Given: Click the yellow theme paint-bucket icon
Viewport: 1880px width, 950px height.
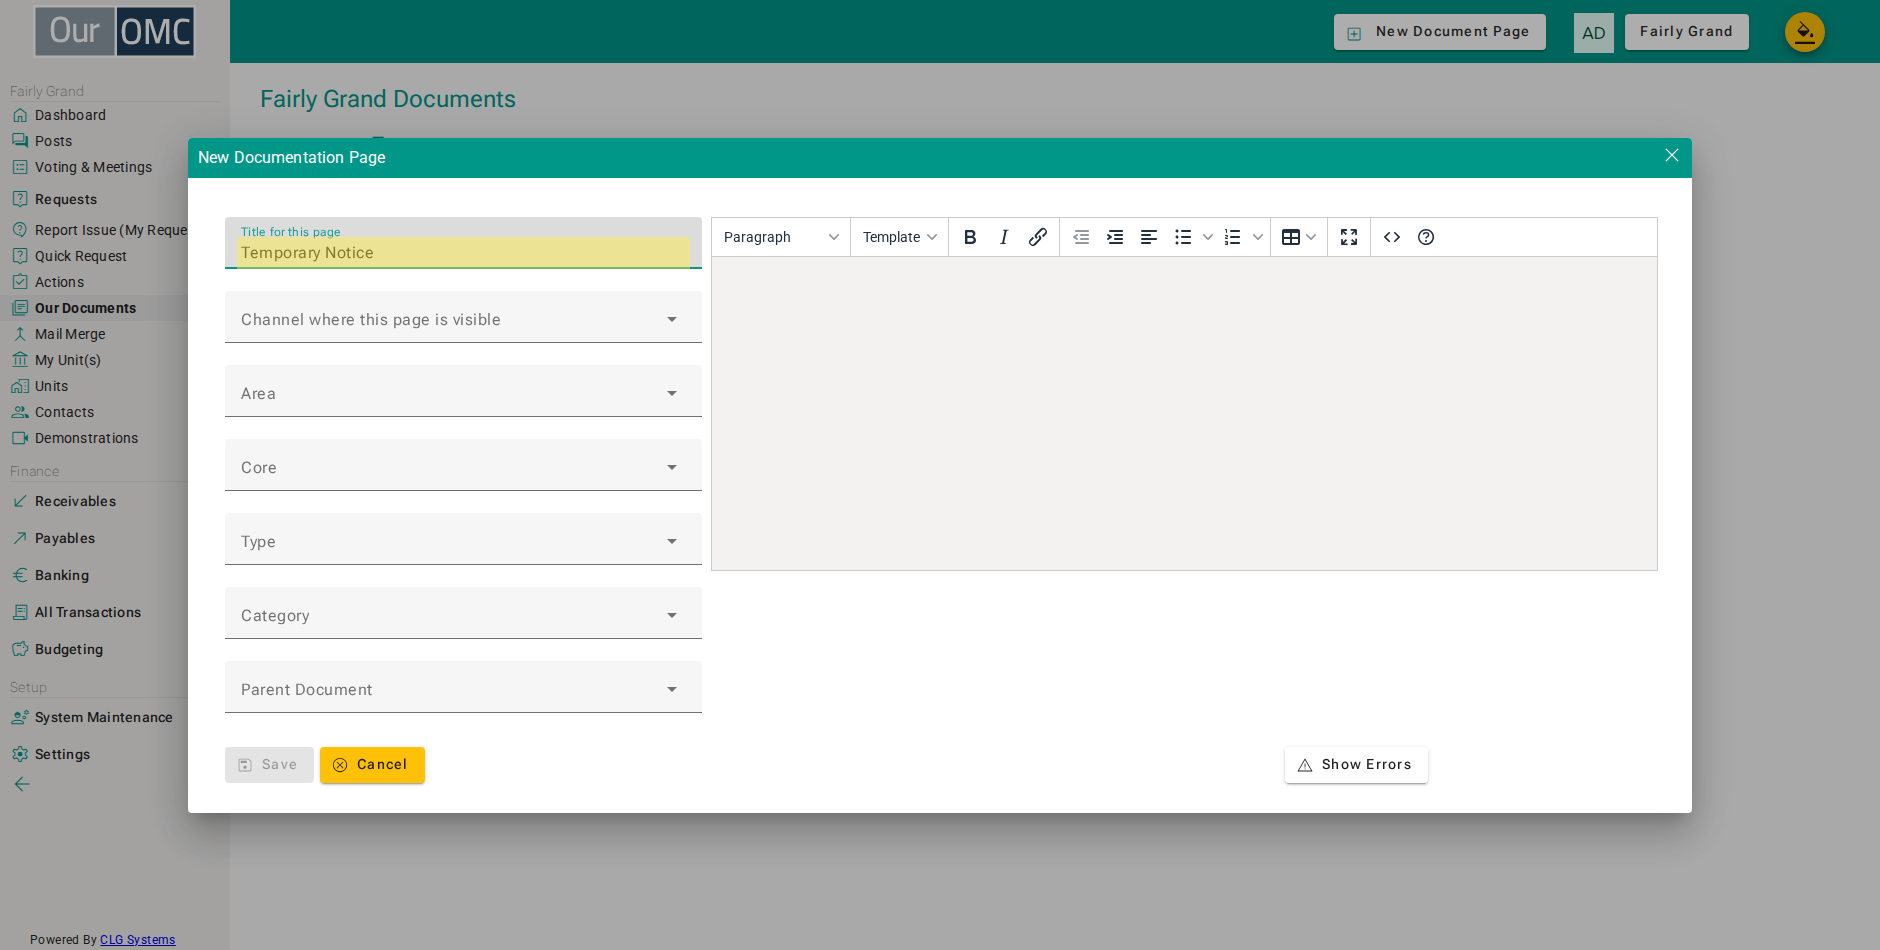Looking at the screenshot, I should pos(1805,32).
